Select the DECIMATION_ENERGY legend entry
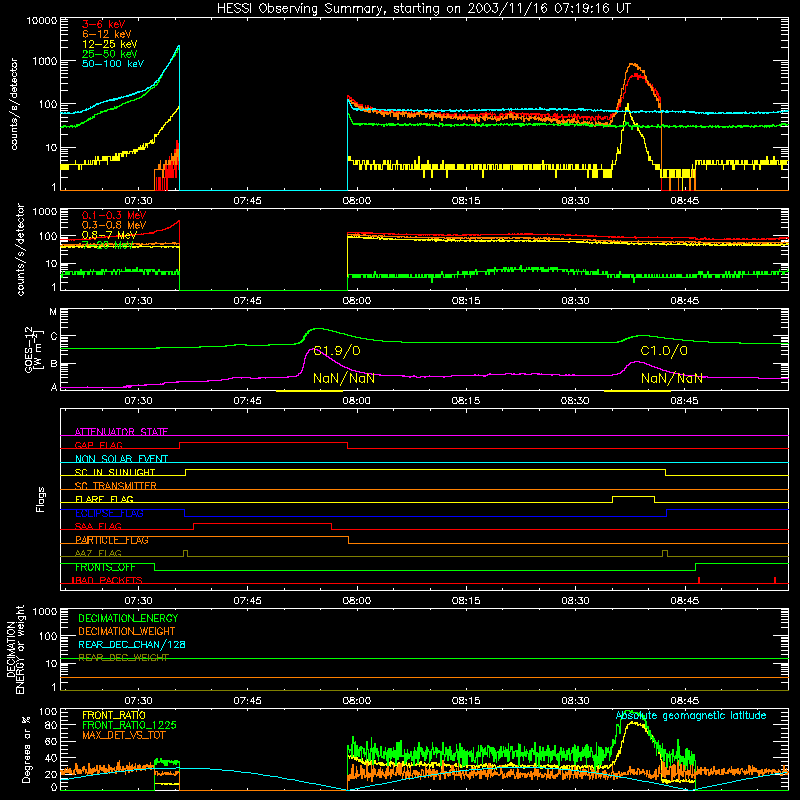 pyautogui.click(x=128, y=618)
